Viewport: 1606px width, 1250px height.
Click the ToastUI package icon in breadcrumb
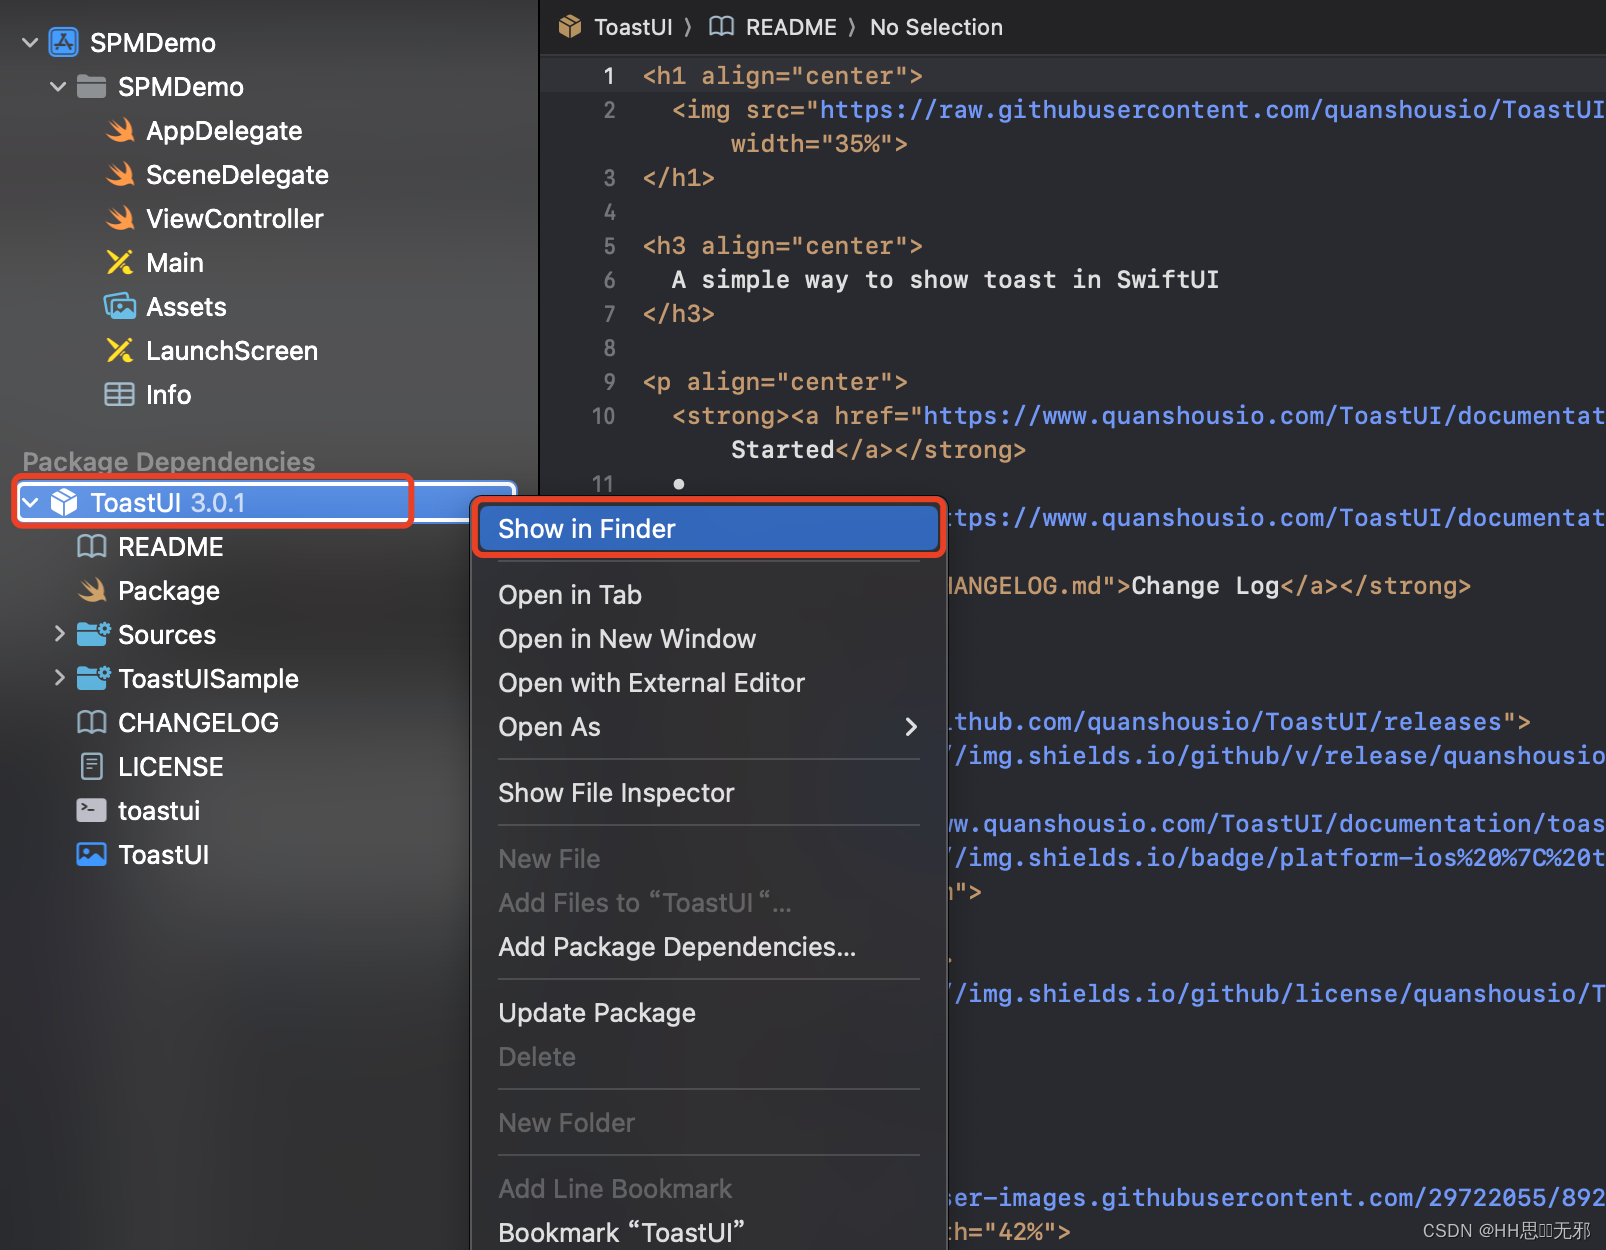tap(570, 27)
